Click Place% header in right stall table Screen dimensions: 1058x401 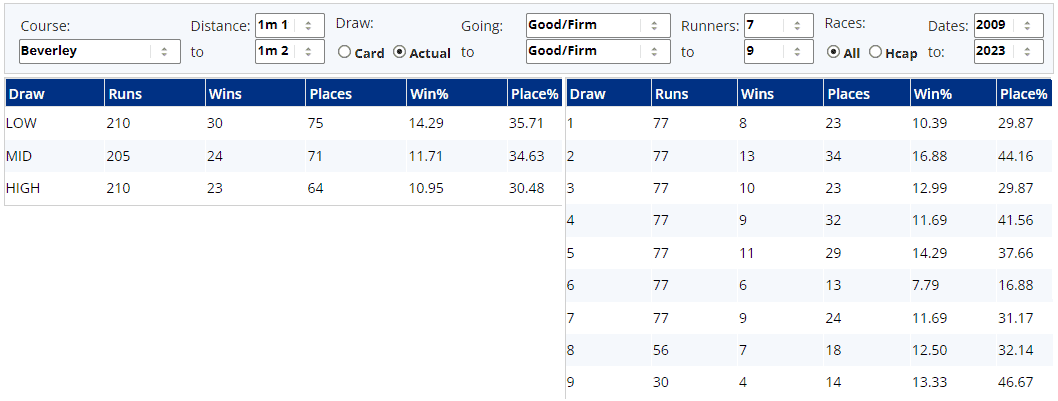[x=1022, y=95]
